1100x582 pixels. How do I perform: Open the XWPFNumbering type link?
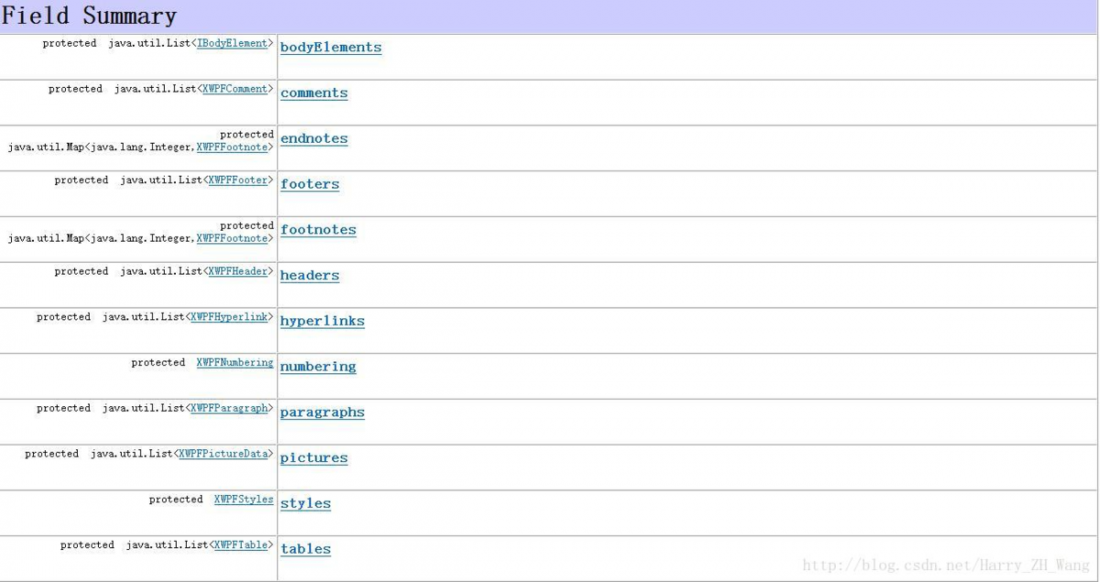tap(235, 362)
